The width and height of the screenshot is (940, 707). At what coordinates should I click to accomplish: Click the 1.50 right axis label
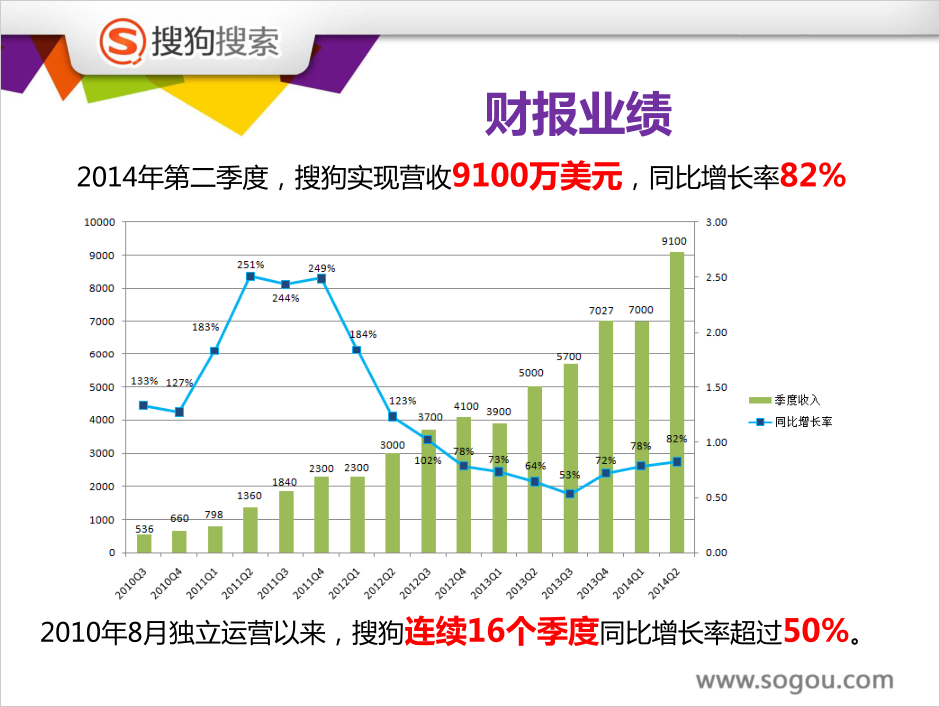(716, 387)
